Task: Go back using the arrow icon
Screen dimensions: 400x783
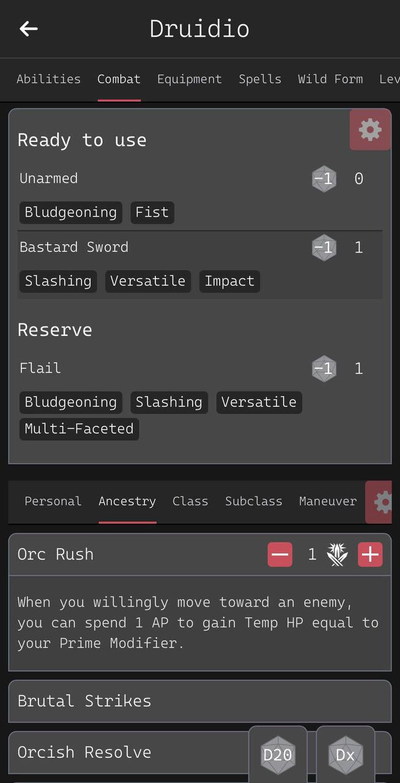Action: (28, 29)
